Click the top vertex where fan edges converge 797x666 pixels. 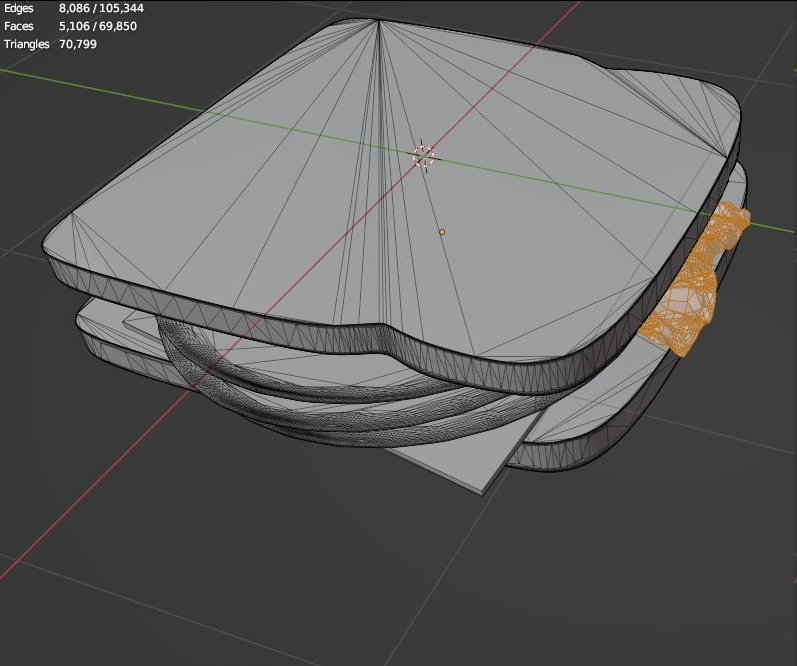pos(378,22)
